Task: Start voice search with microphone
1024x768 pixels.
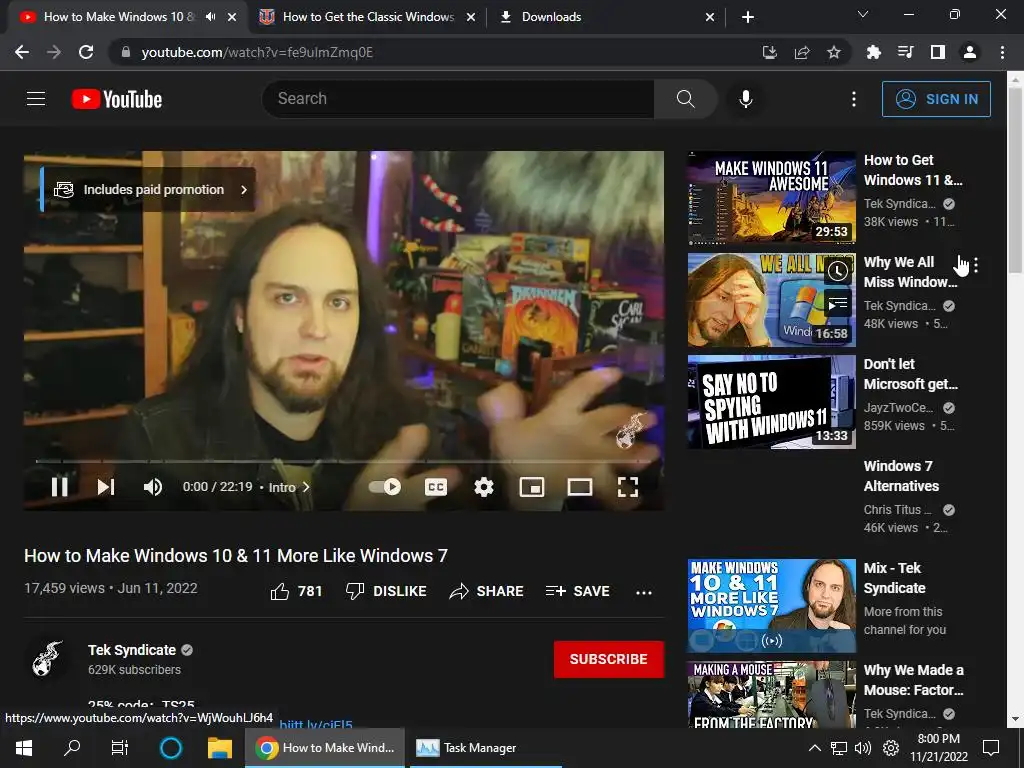Action: pyautogui.click(x=746, y=99)
